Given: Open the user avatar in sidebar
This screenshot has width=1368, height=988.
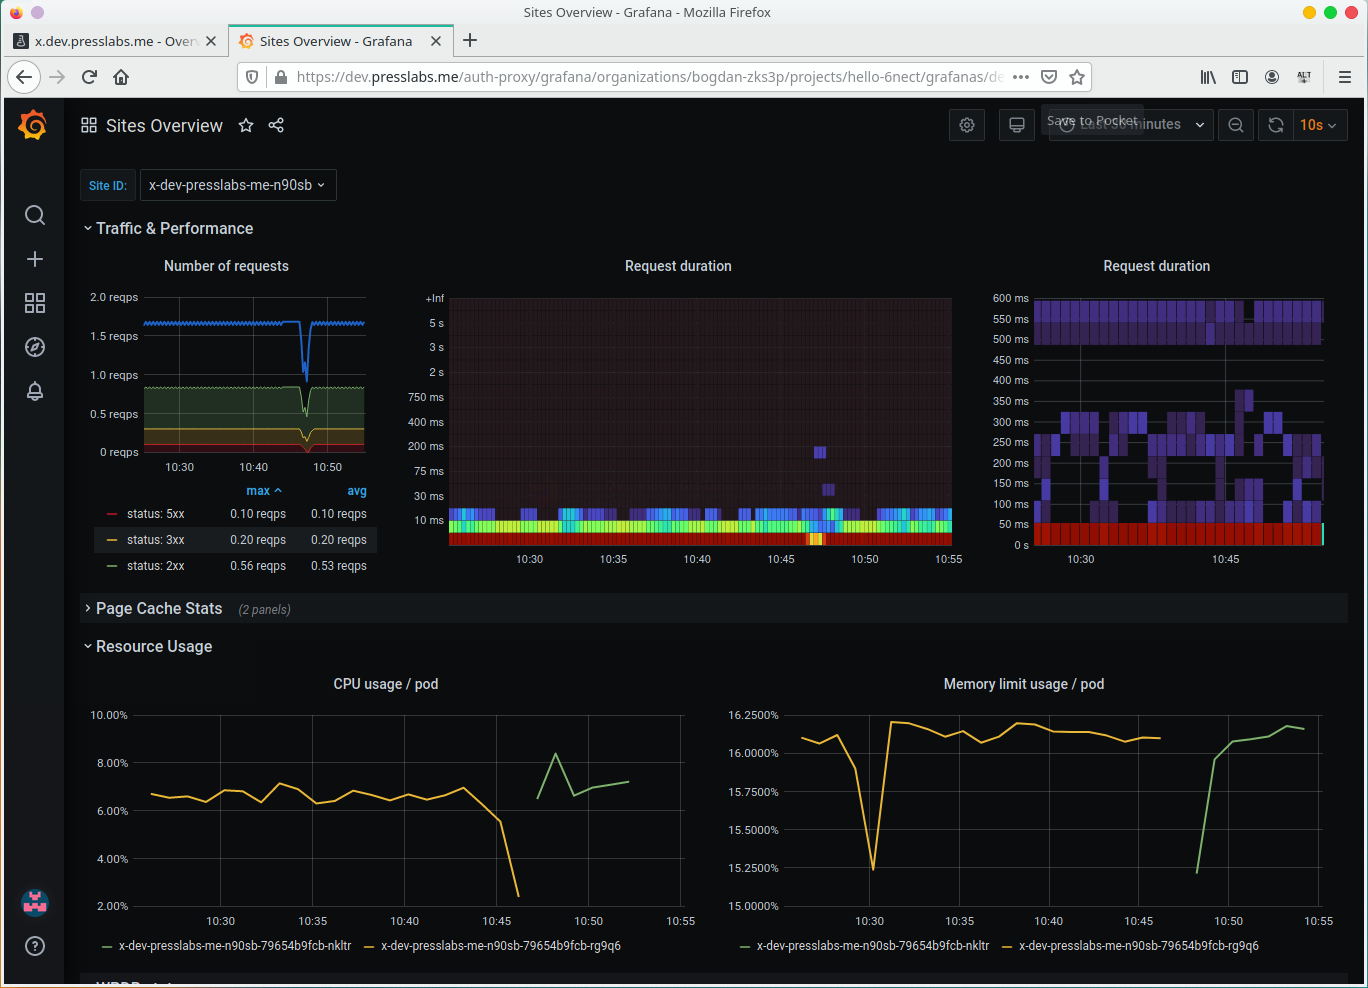Looking at the screenshot, I should (x=35, y=902).
